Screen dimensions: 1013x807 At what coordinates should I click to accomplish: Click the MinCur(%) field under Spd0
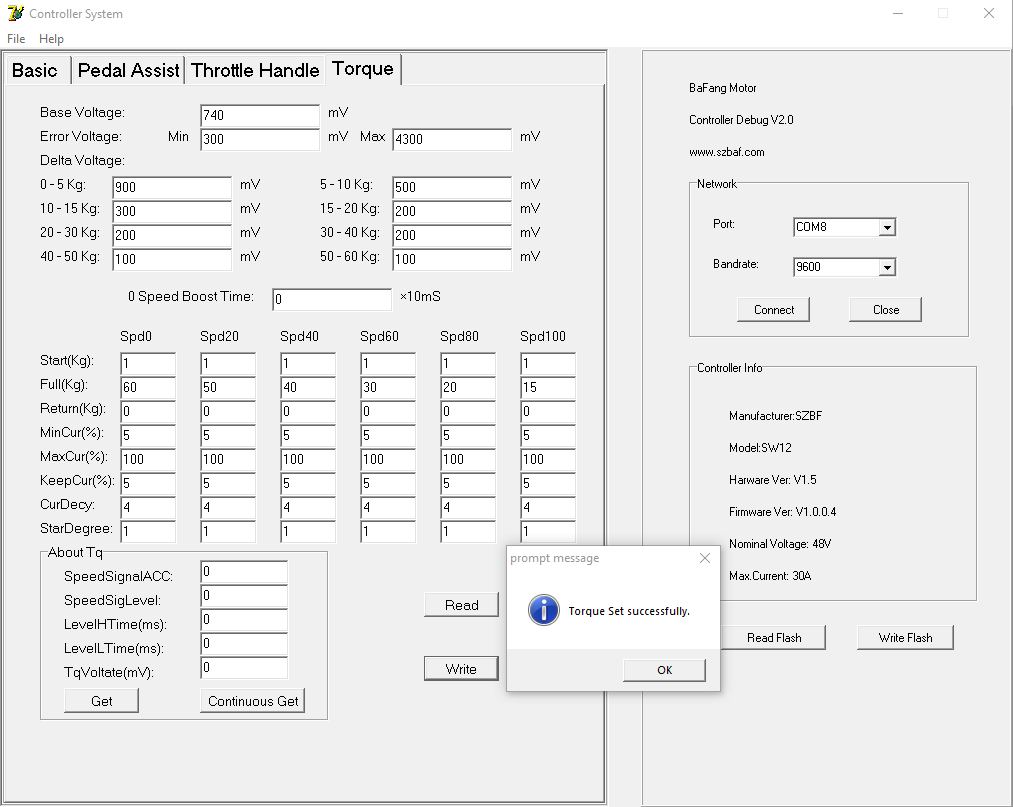148,435
